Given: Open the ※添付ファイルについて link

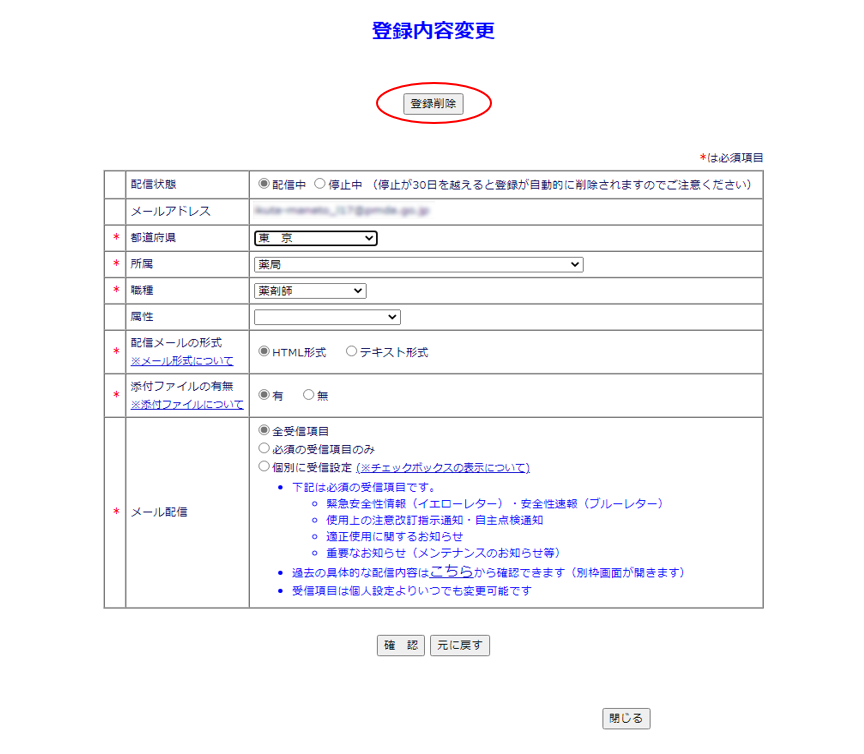Looking at the screenshot, I should (187, 405).
